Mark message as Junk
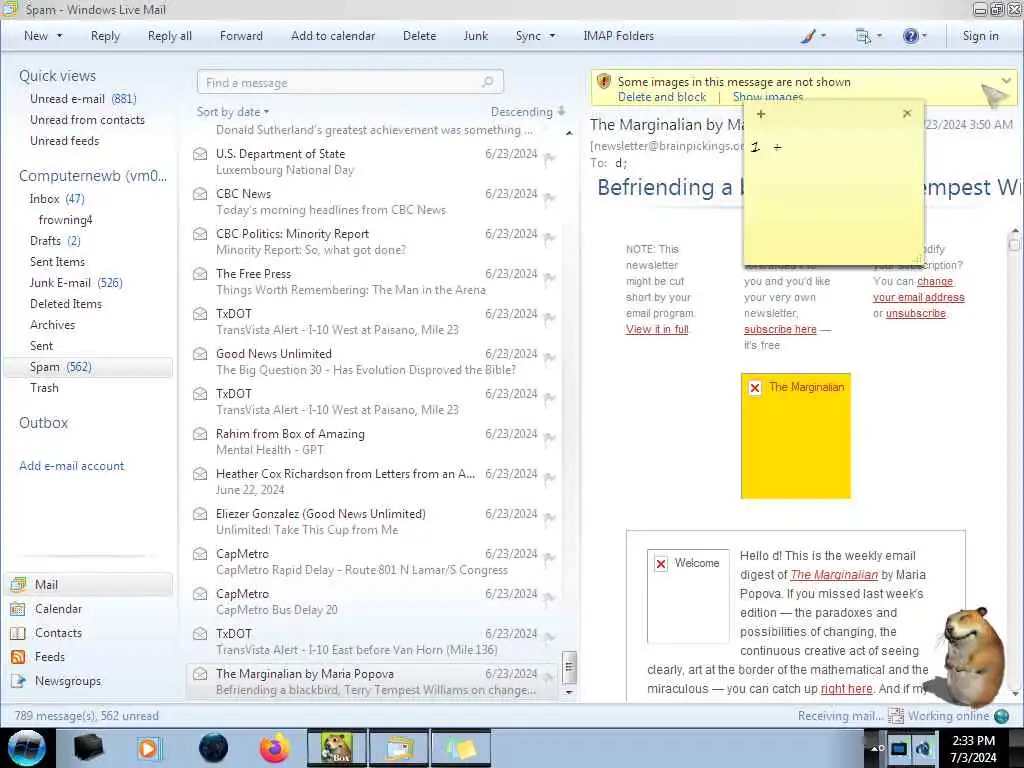The image size is (1024, 768). point(475,36)
